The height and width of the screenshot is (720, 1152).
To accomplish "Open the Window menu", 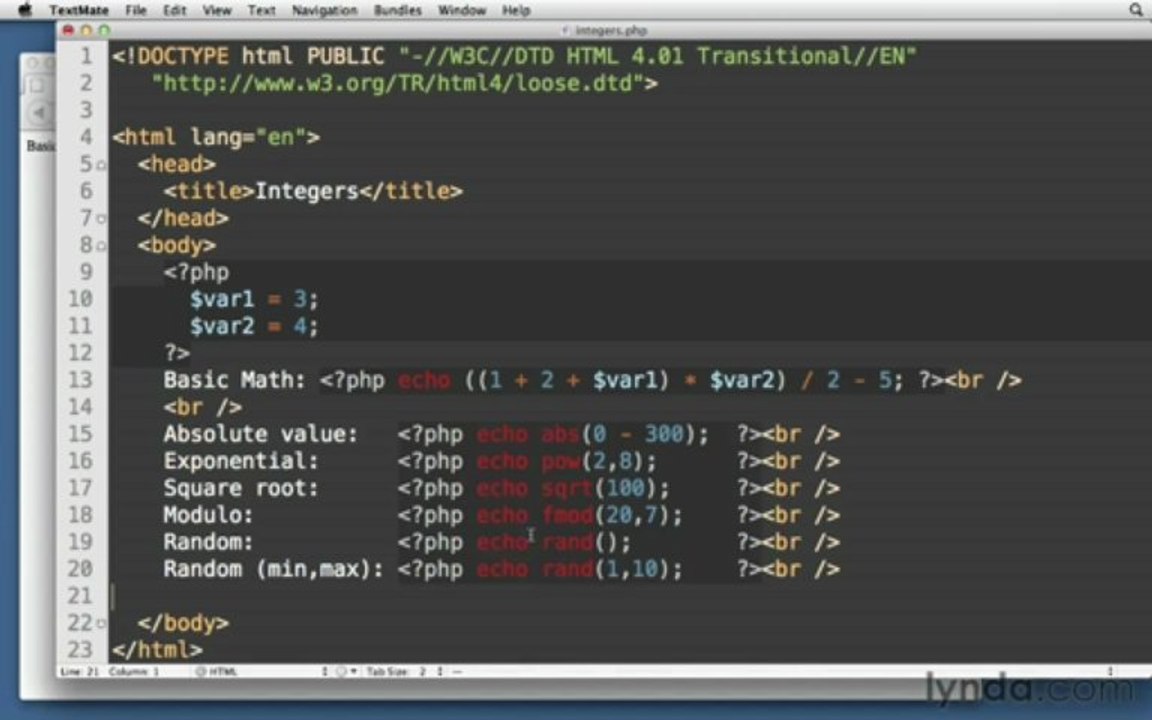I will point(462,10).
